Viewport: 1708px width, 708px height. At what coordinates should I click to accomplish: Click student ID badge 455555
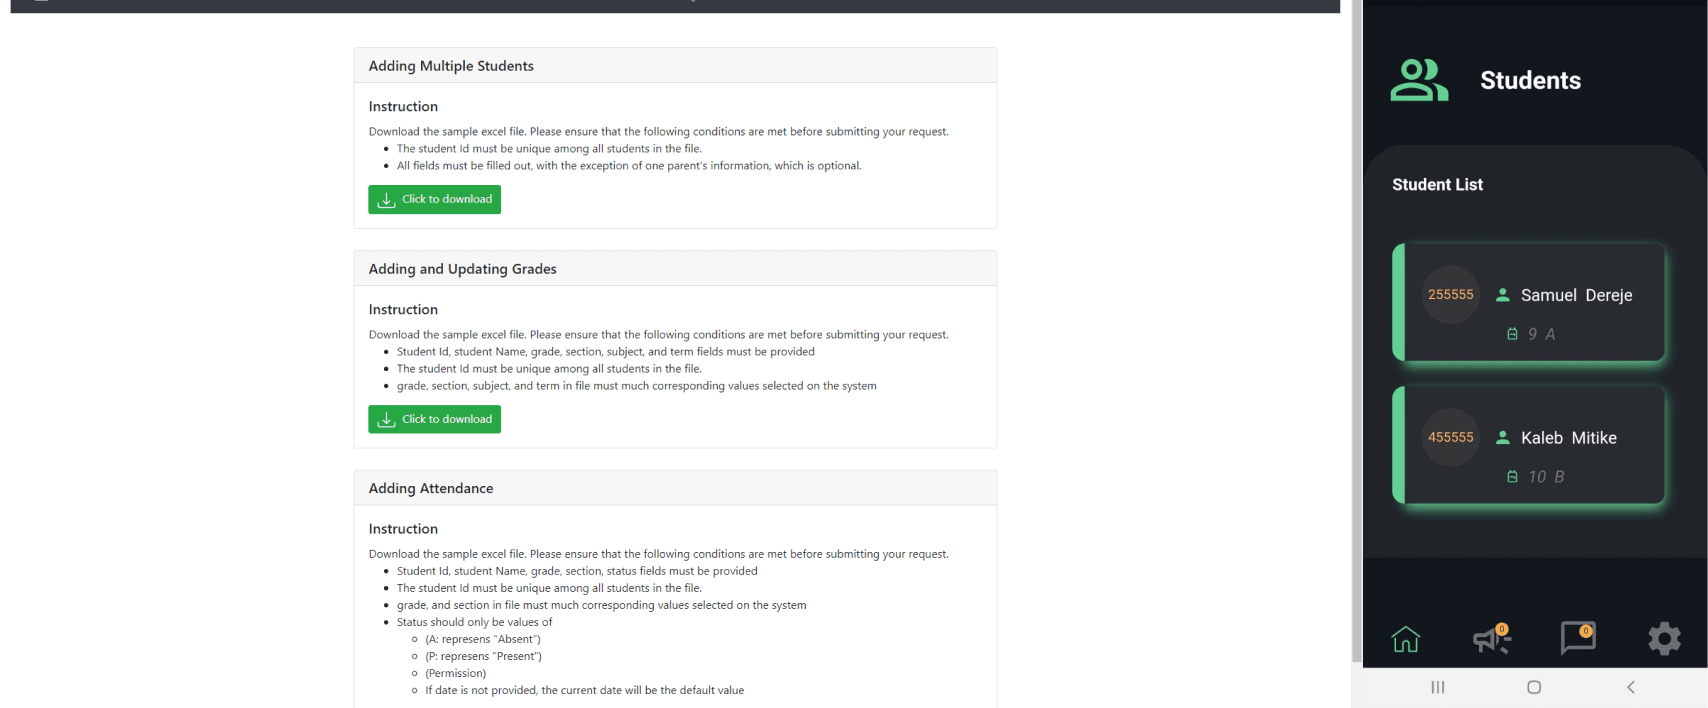(x=1450, y=438)
